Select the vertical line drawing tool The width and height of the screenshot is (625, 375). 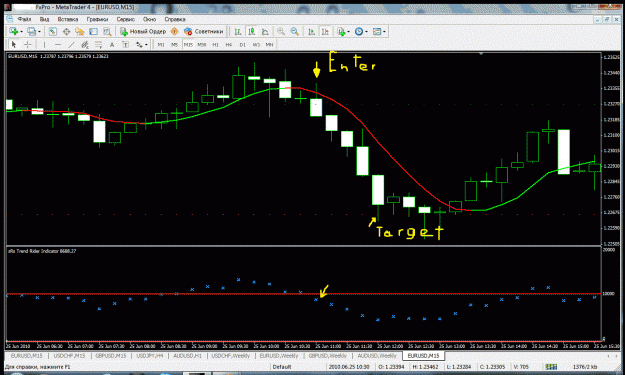tap(44, 45)
